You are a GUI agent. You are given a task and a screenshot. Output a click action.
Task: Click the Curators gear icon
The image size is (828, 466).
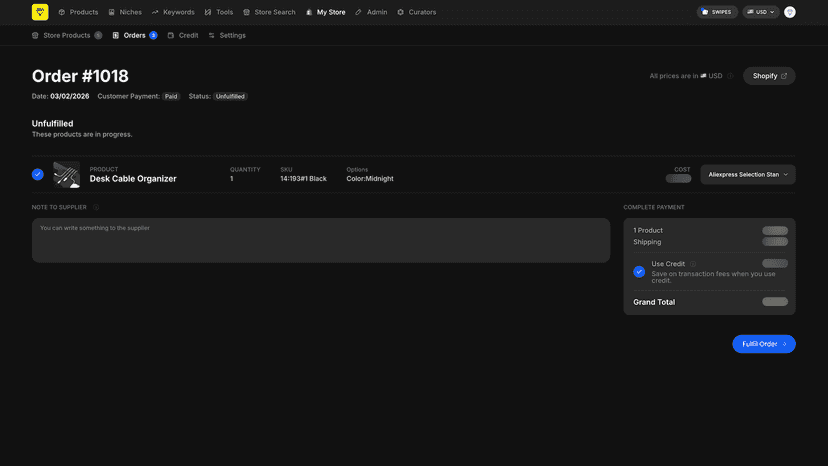(x=400, y=12)
